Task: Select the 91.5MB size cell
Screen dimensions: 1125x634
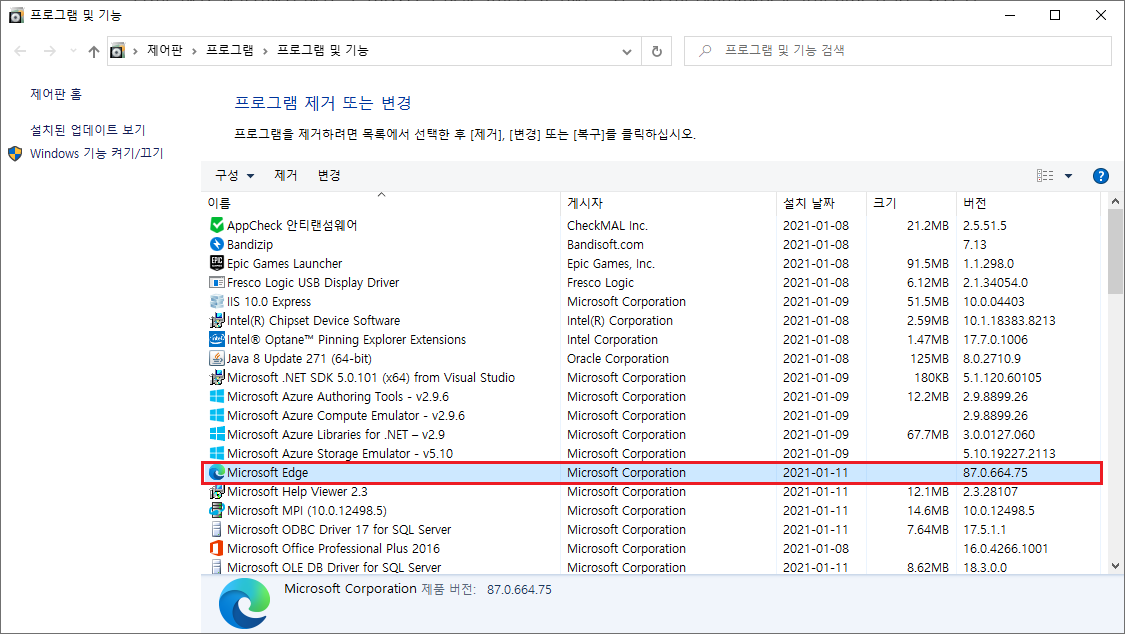Action: point(928,263)
